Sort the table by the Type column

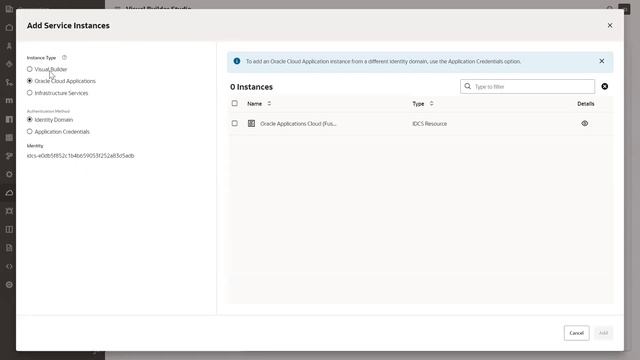431,104
